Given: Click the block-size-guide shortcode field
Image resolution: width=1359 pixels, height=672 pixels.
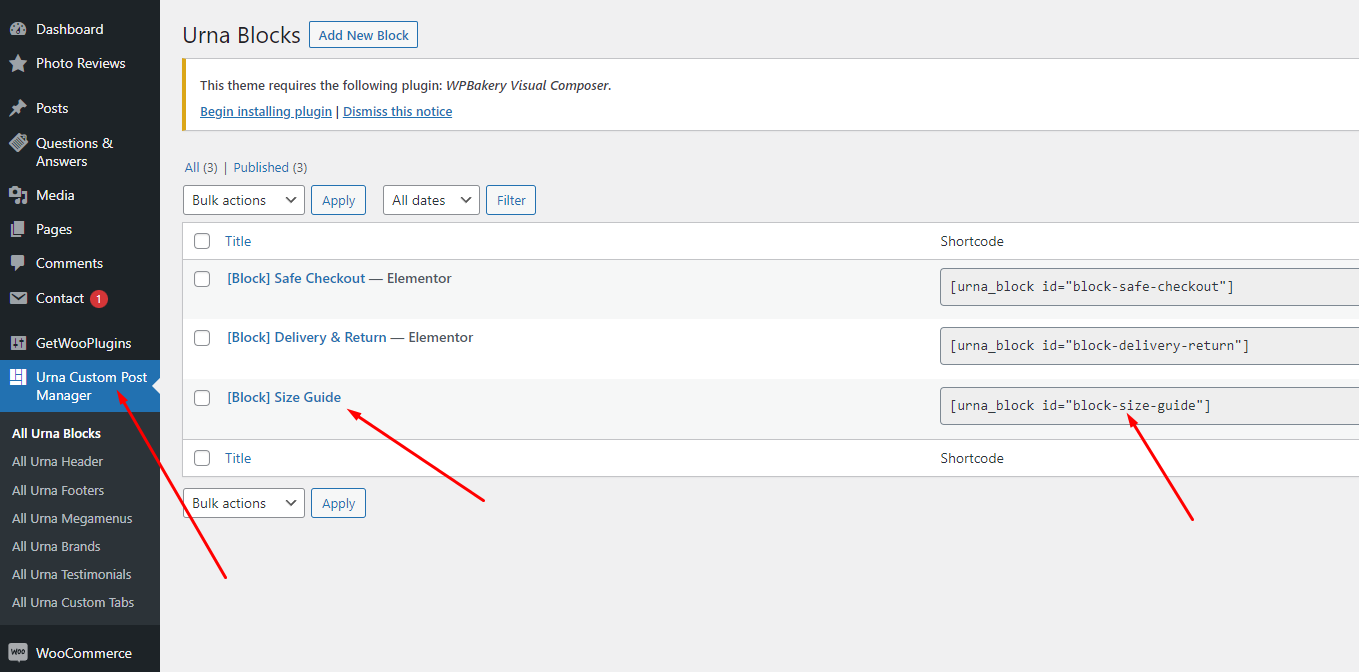Looking at the screenshot, I should [x=1149, y=405].
